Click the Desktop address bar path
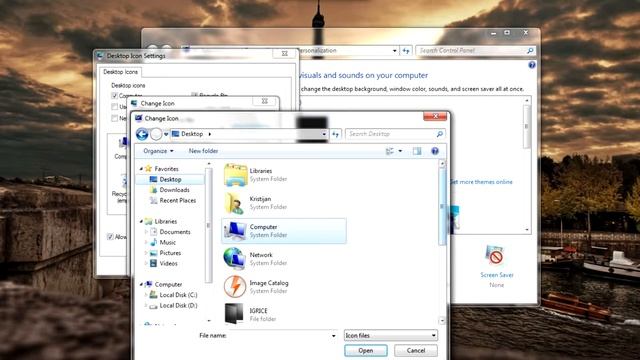Viewport: 640px width, 360px height. [x=192, y=134]
